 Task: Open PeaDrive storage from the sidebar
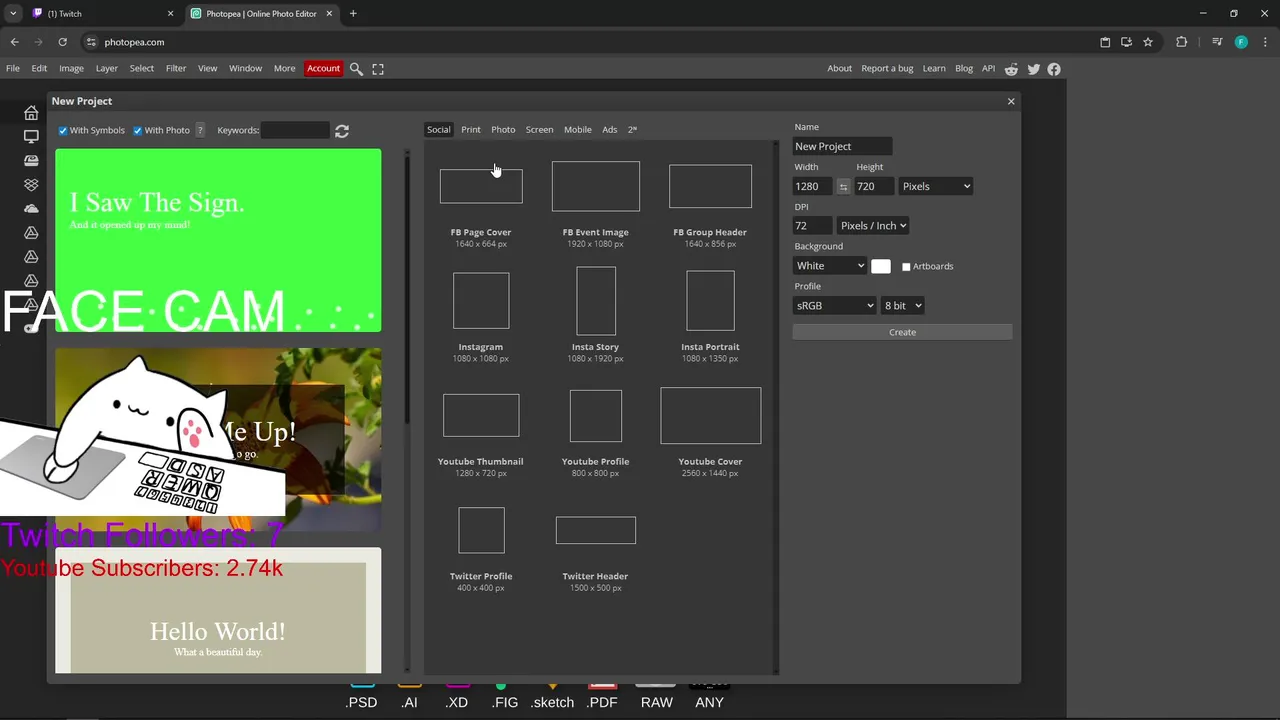click(x=31, y=161)
